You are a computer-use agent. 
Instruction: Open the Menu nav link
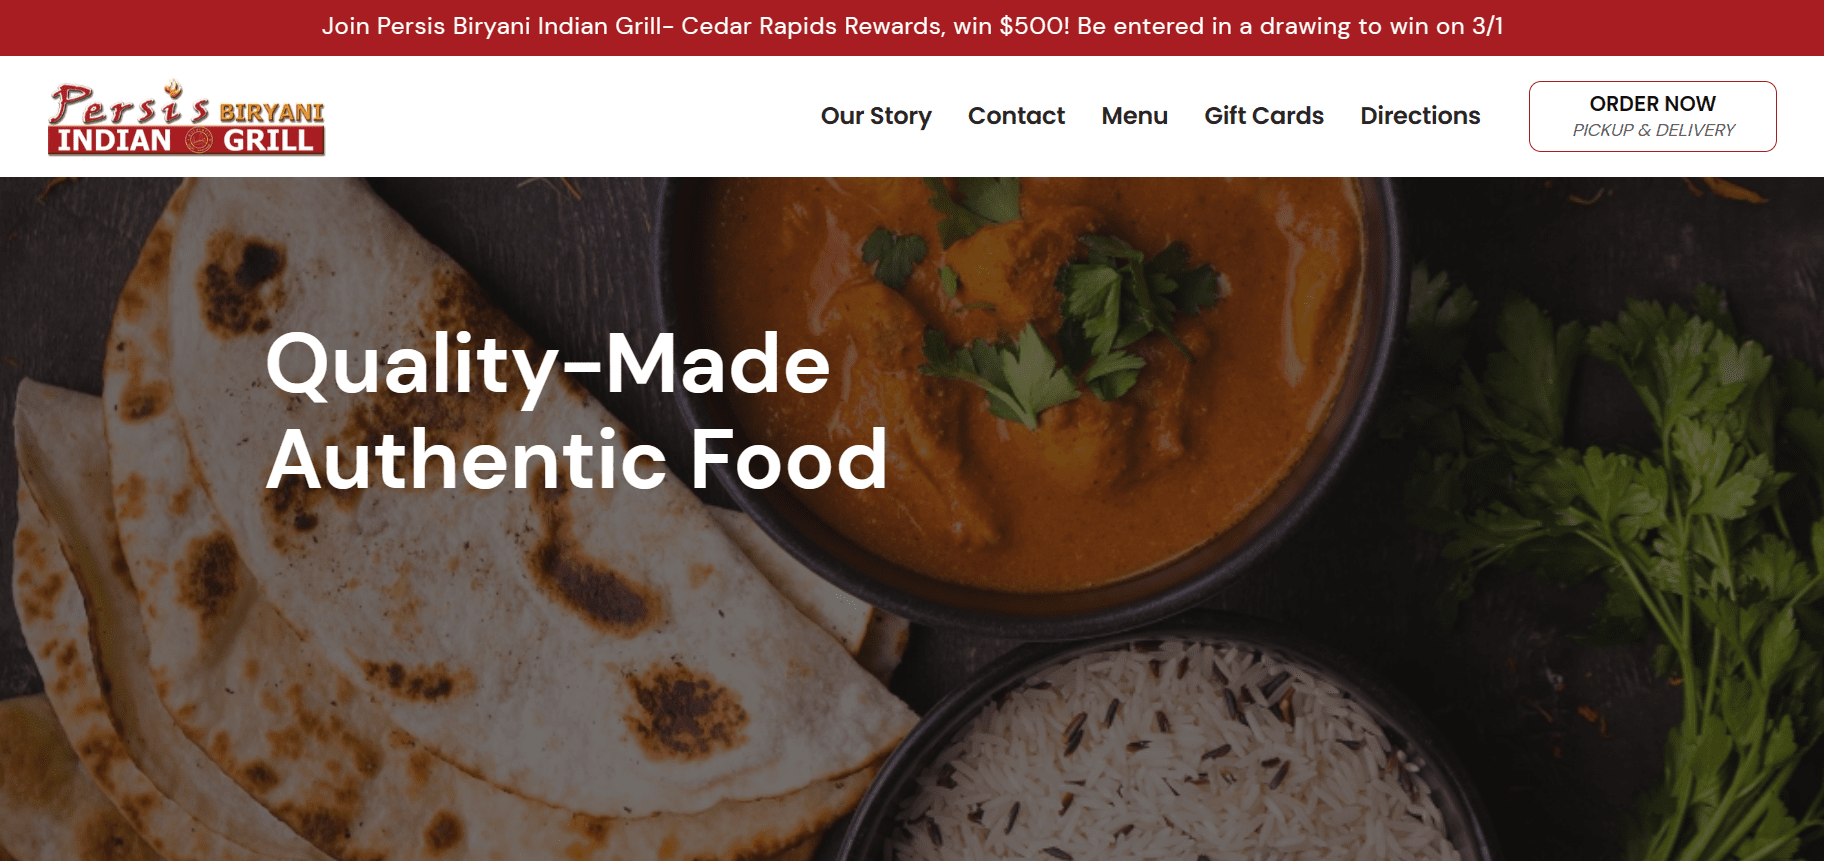click(1134, 116)
